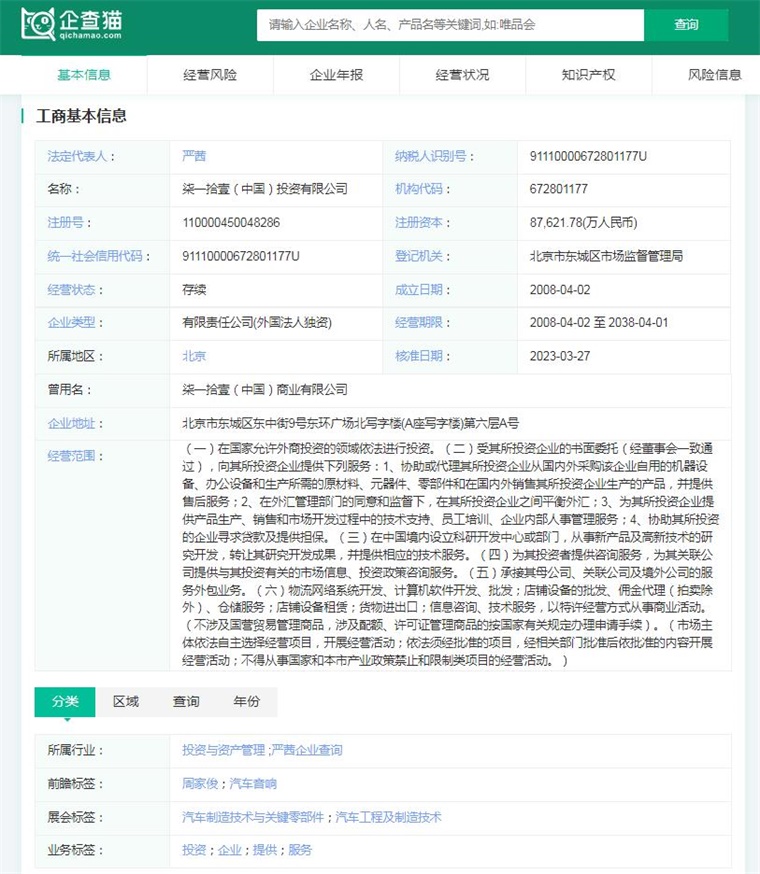Open the 企业年报 navigation tab

pos(336,75)
